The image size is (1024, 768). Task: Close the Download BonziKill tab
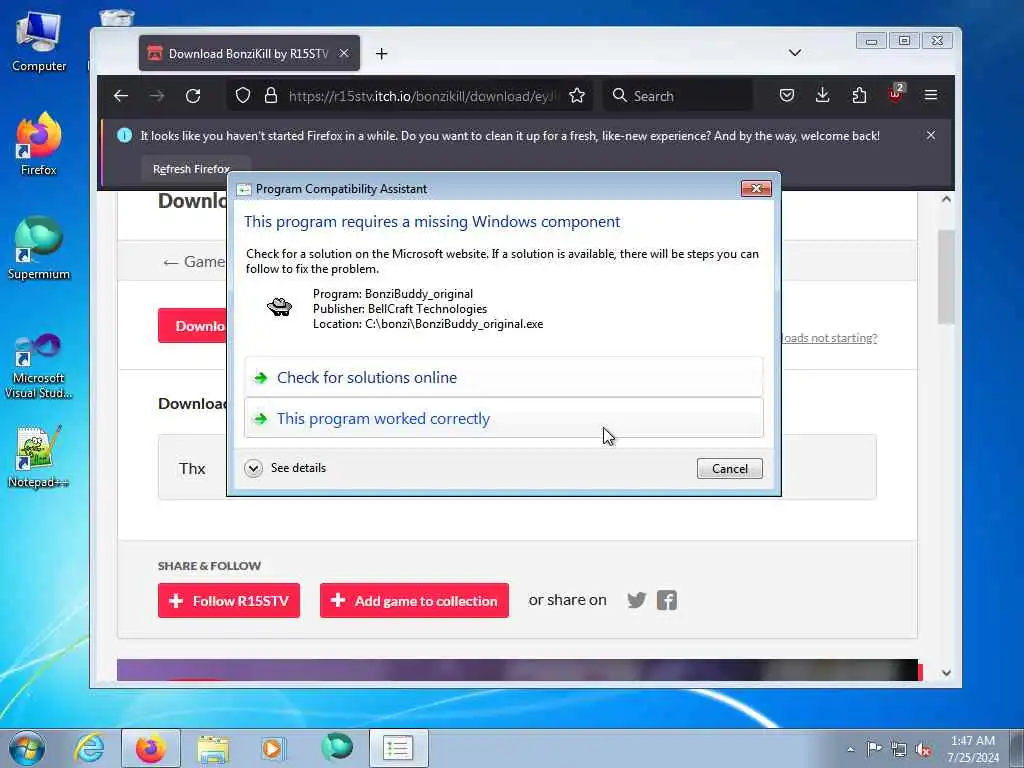point(344,54)
